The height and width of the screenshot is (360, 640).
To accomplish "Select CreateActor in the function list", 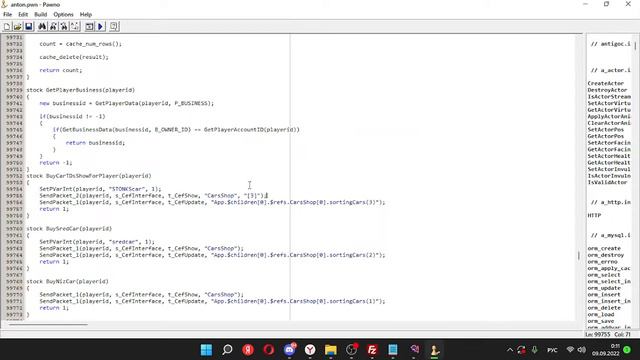I will 605,83.
